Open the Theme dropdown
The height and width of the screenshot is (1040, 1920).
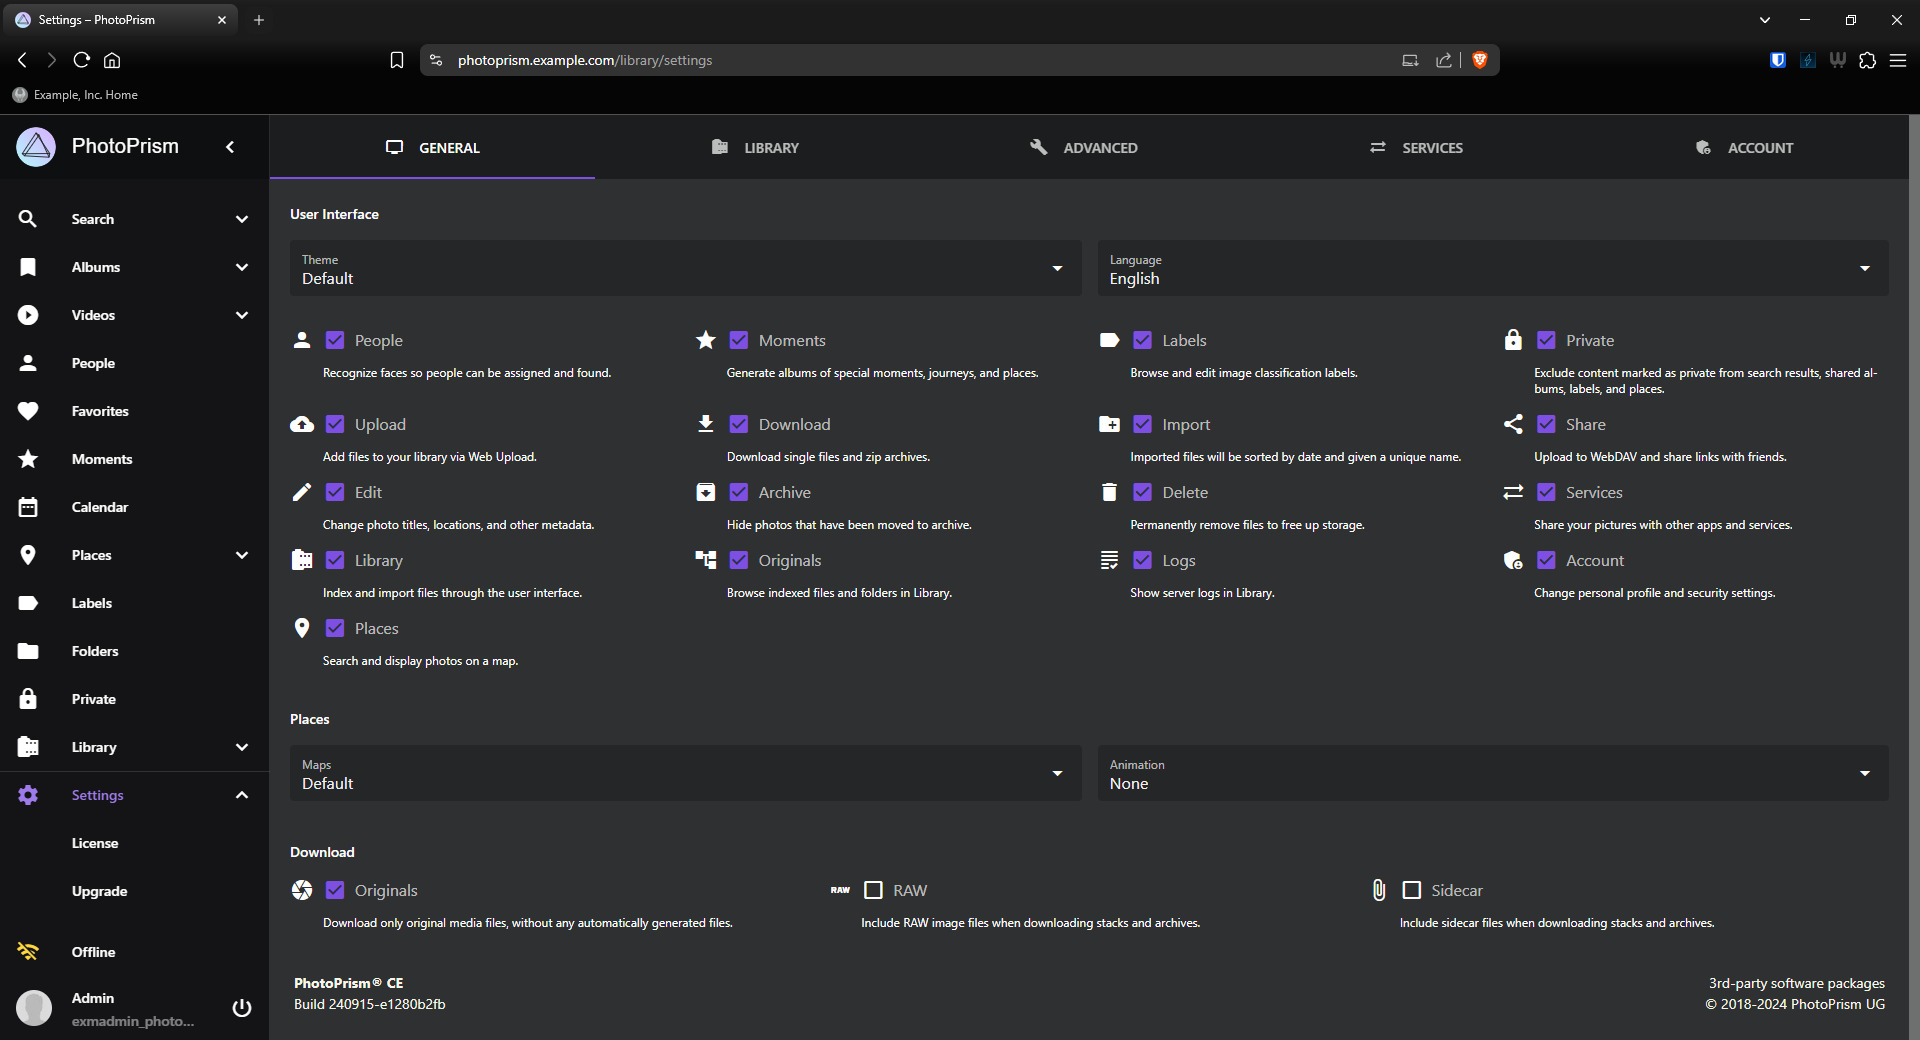click(685, 268)
